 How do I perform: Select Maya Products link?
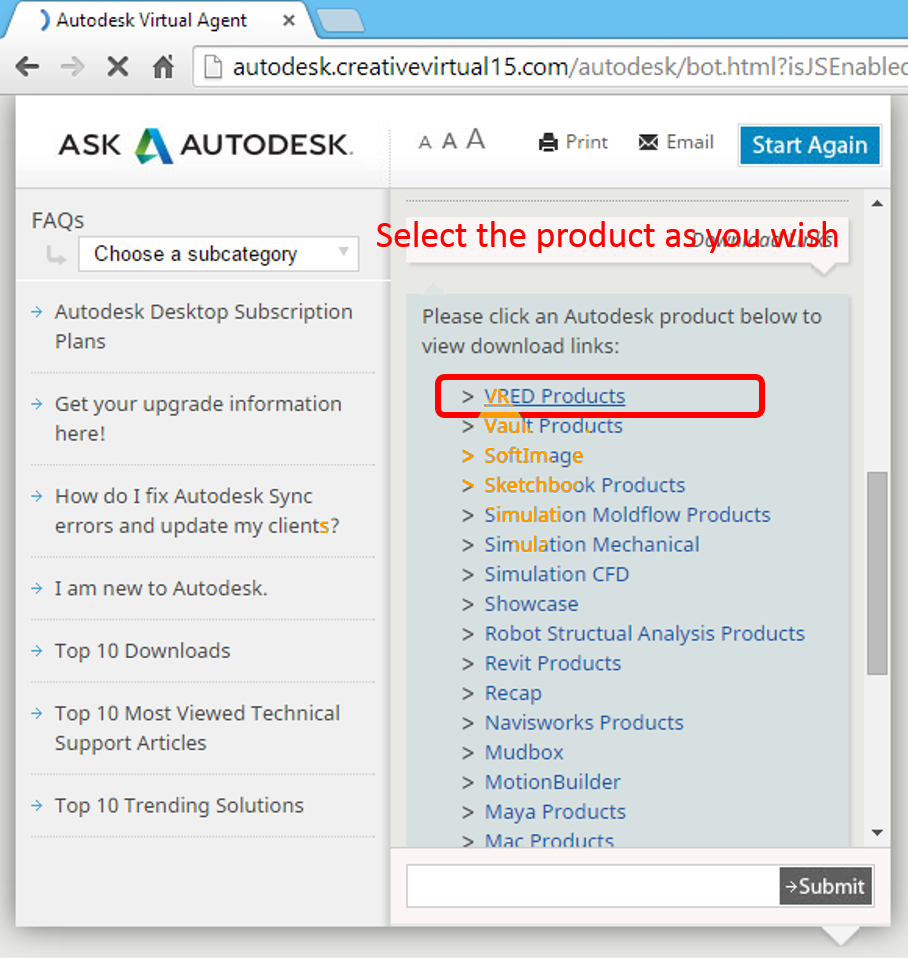click(x=555, y=812)
